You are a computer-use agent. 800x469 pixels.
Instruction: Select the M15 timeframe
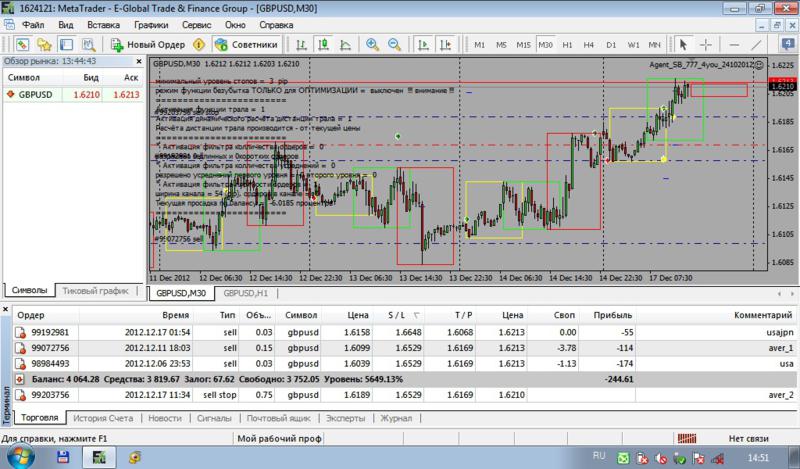(523, 45)
